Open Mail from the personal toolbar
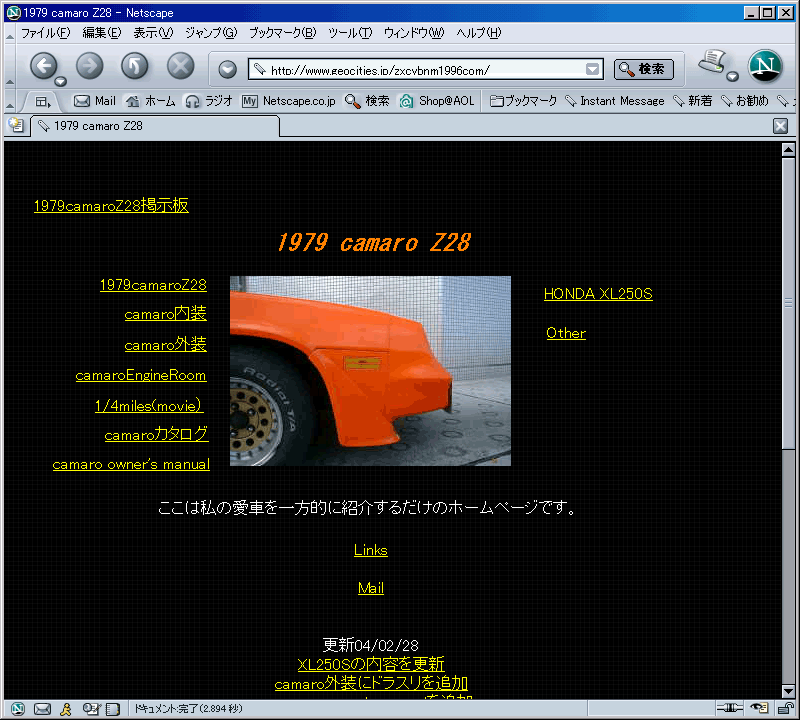This screenshot has height=720, width=800. (x=95, y=101)
